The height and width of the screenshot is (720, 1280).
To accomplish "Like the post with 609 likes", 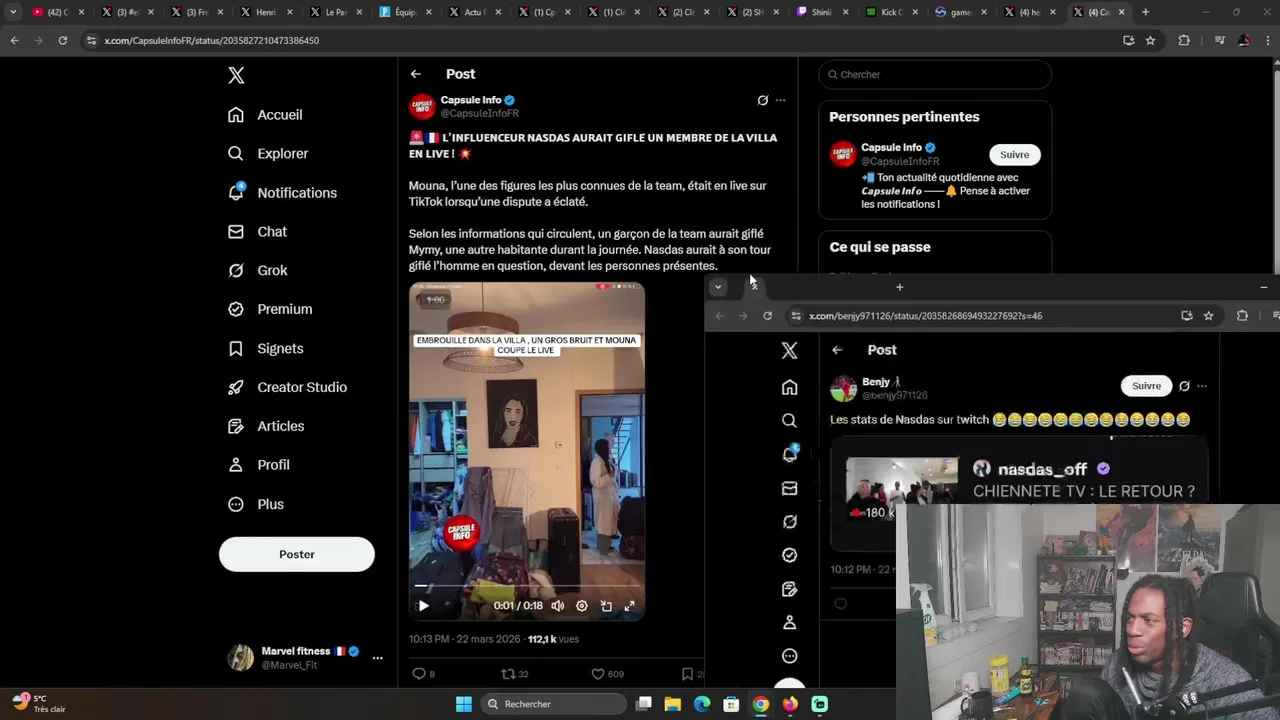I will (607, 674).
